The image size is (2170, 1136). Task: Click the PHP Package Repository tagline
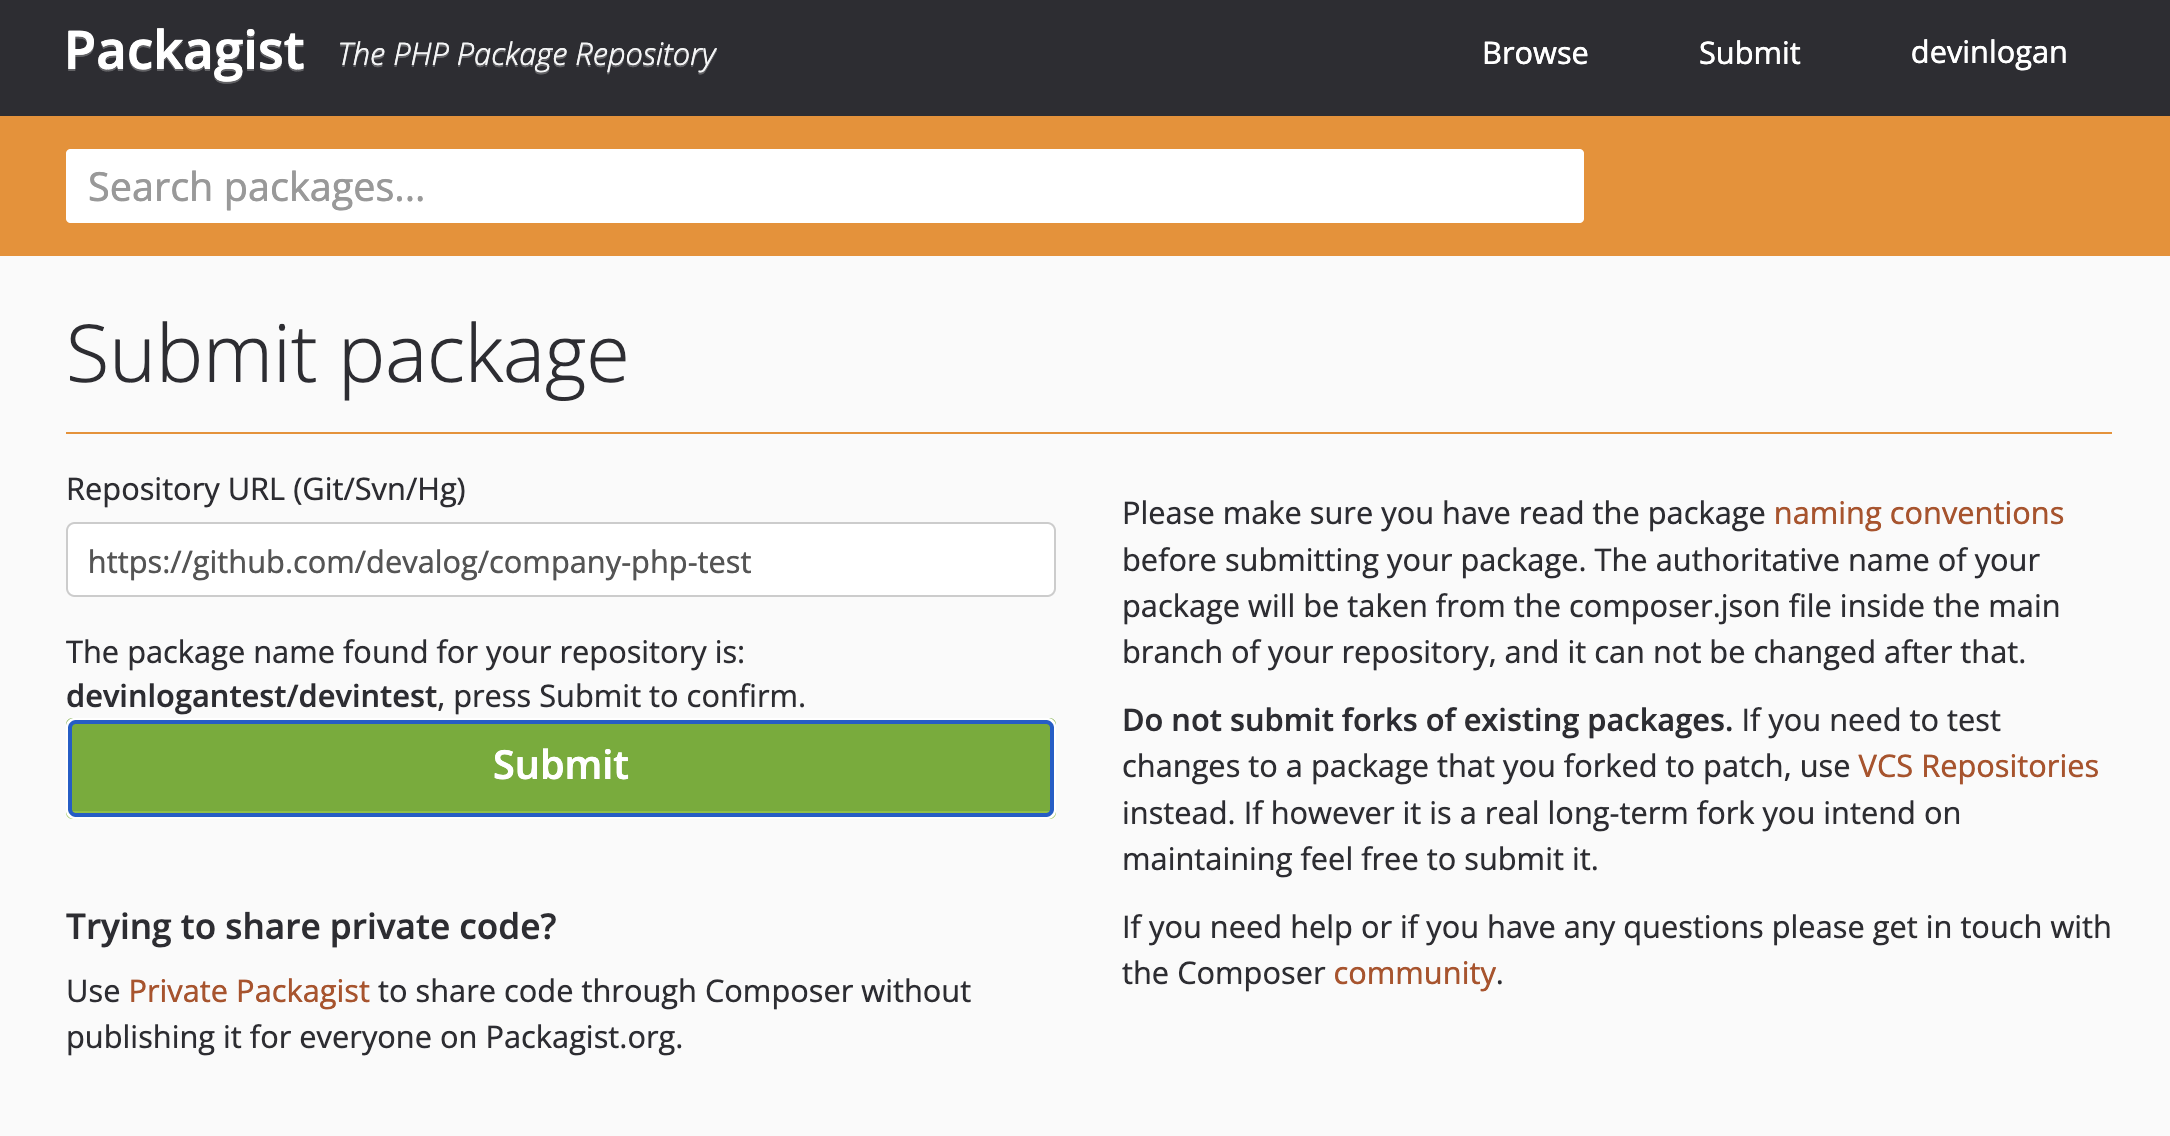click(x=526, y=54)
